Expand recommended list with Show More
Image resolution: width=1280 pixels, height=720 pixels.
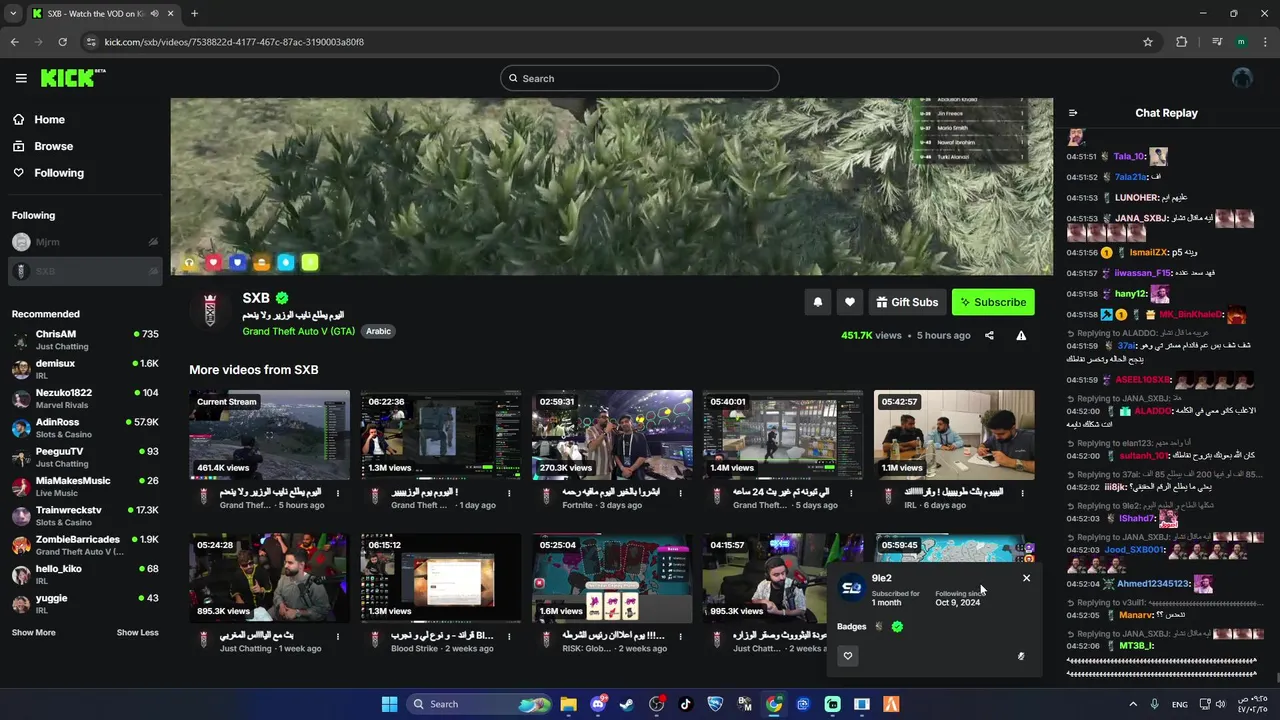(34, 633)
